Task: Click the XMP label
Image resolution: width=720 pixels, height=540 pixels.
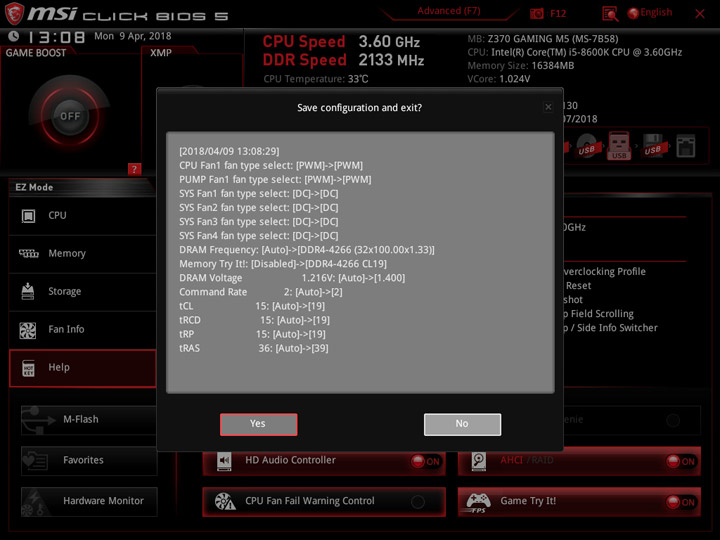Action: (161, 53)
